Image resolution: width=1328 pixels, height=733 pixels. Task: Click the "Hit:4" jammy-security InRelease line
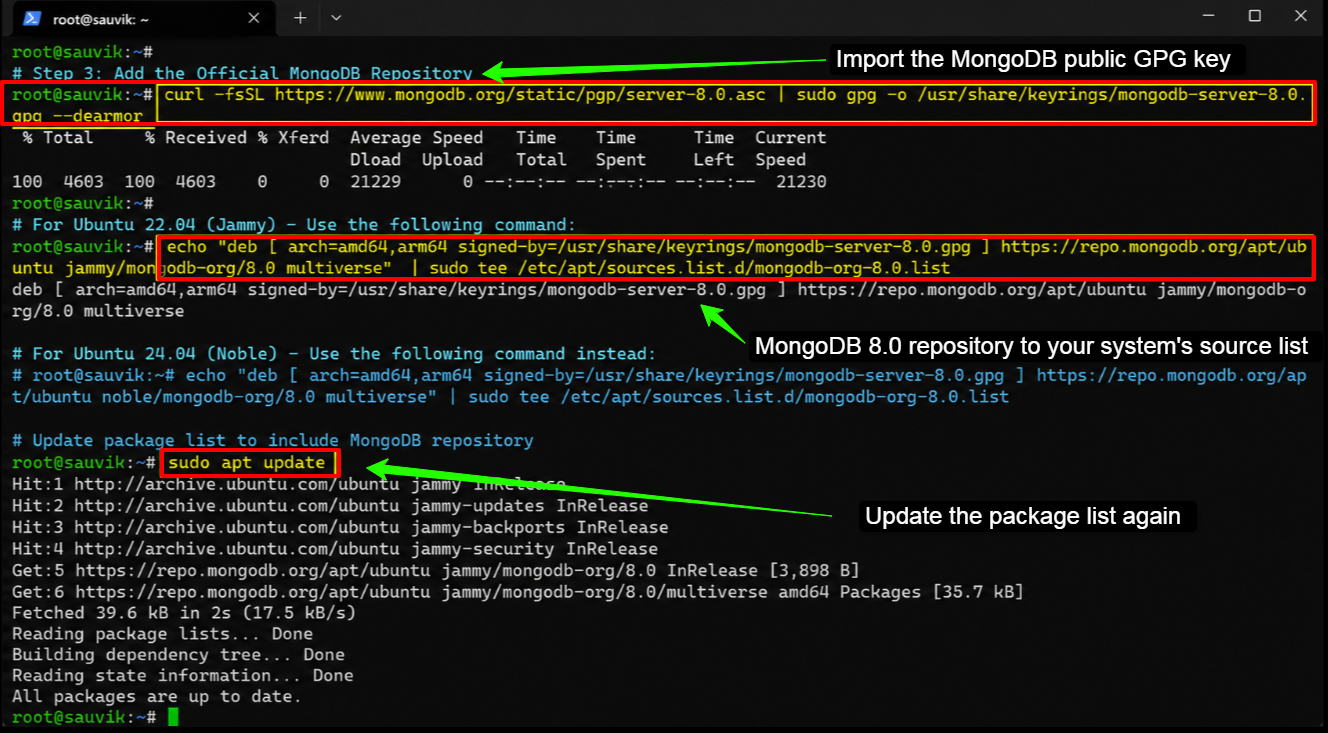(335, 549)
